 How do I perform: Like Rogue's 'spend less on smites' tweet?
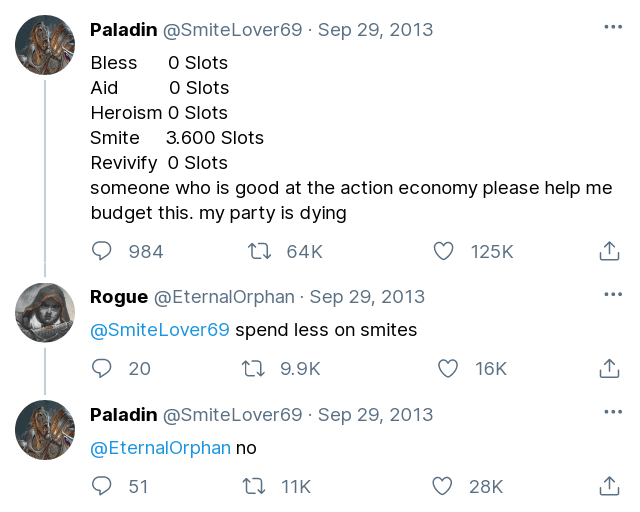tap(447, 368)
